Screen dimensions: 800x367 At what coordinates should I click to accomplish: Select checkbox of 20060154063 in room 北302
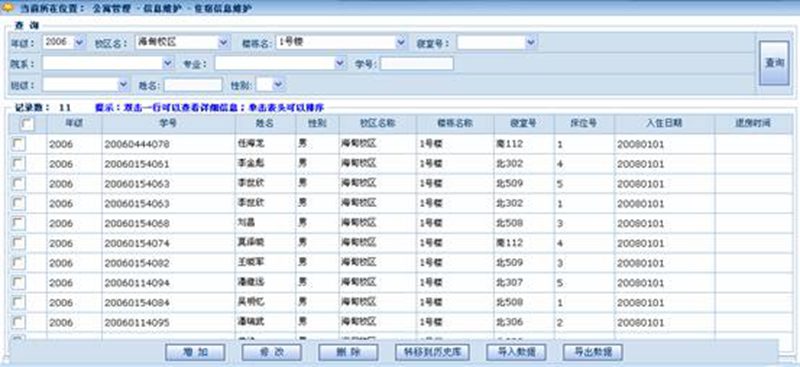[x=19, y=204]
